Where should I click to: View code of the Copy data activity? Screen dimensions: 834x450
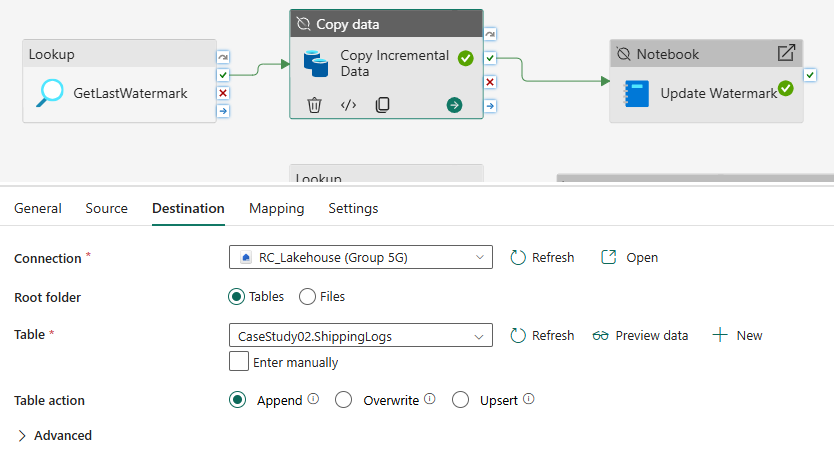(348, 105)
